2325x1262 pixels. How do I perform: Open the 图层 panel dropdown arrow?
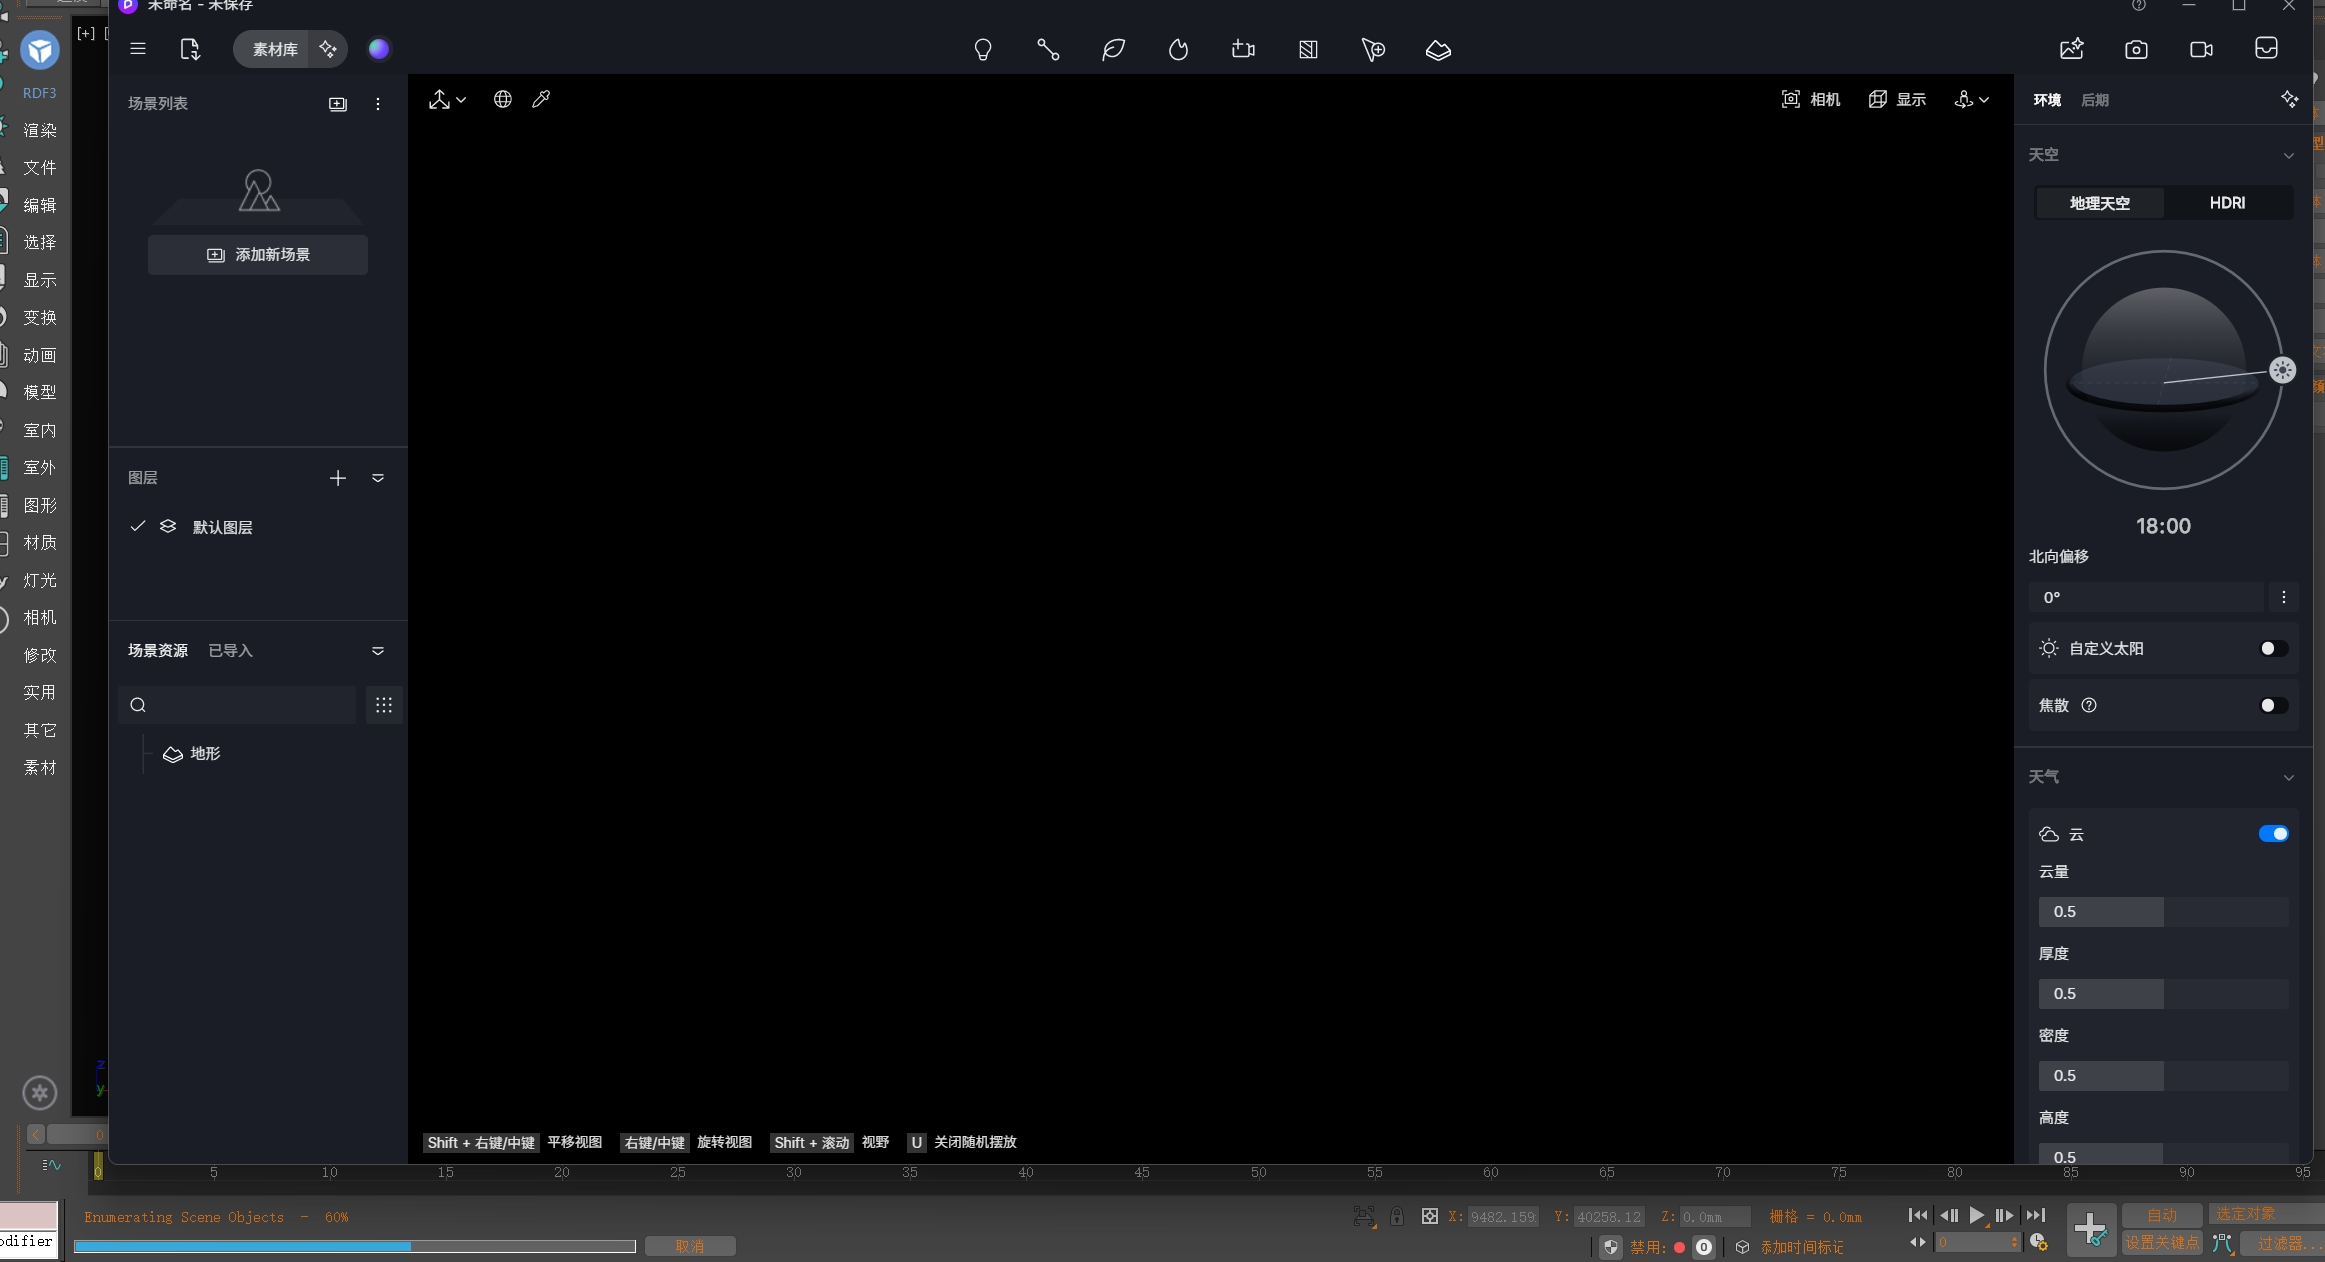pyautogui.click(x=378, y=478)
